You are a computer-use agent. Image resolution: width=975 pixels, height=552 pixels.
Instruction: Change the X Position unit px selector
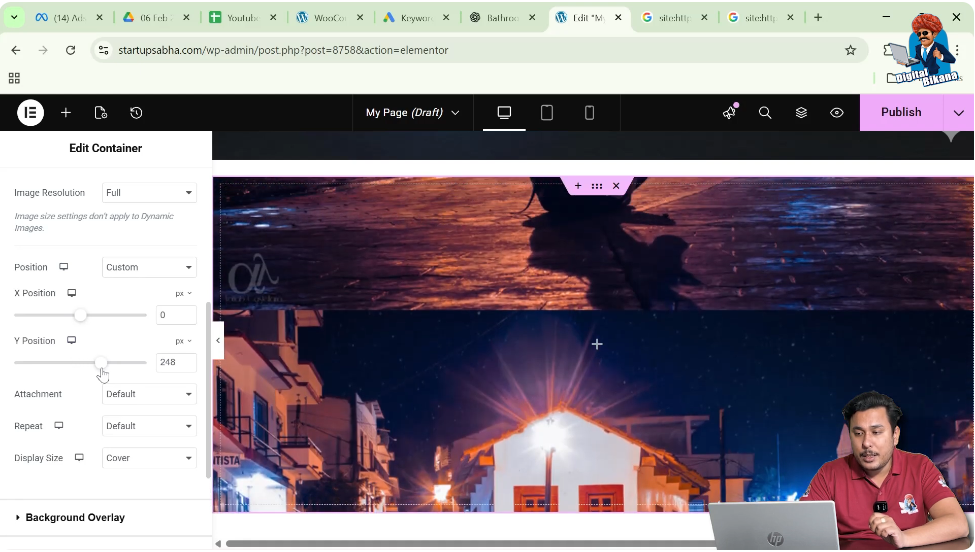(x=183, y=293)
